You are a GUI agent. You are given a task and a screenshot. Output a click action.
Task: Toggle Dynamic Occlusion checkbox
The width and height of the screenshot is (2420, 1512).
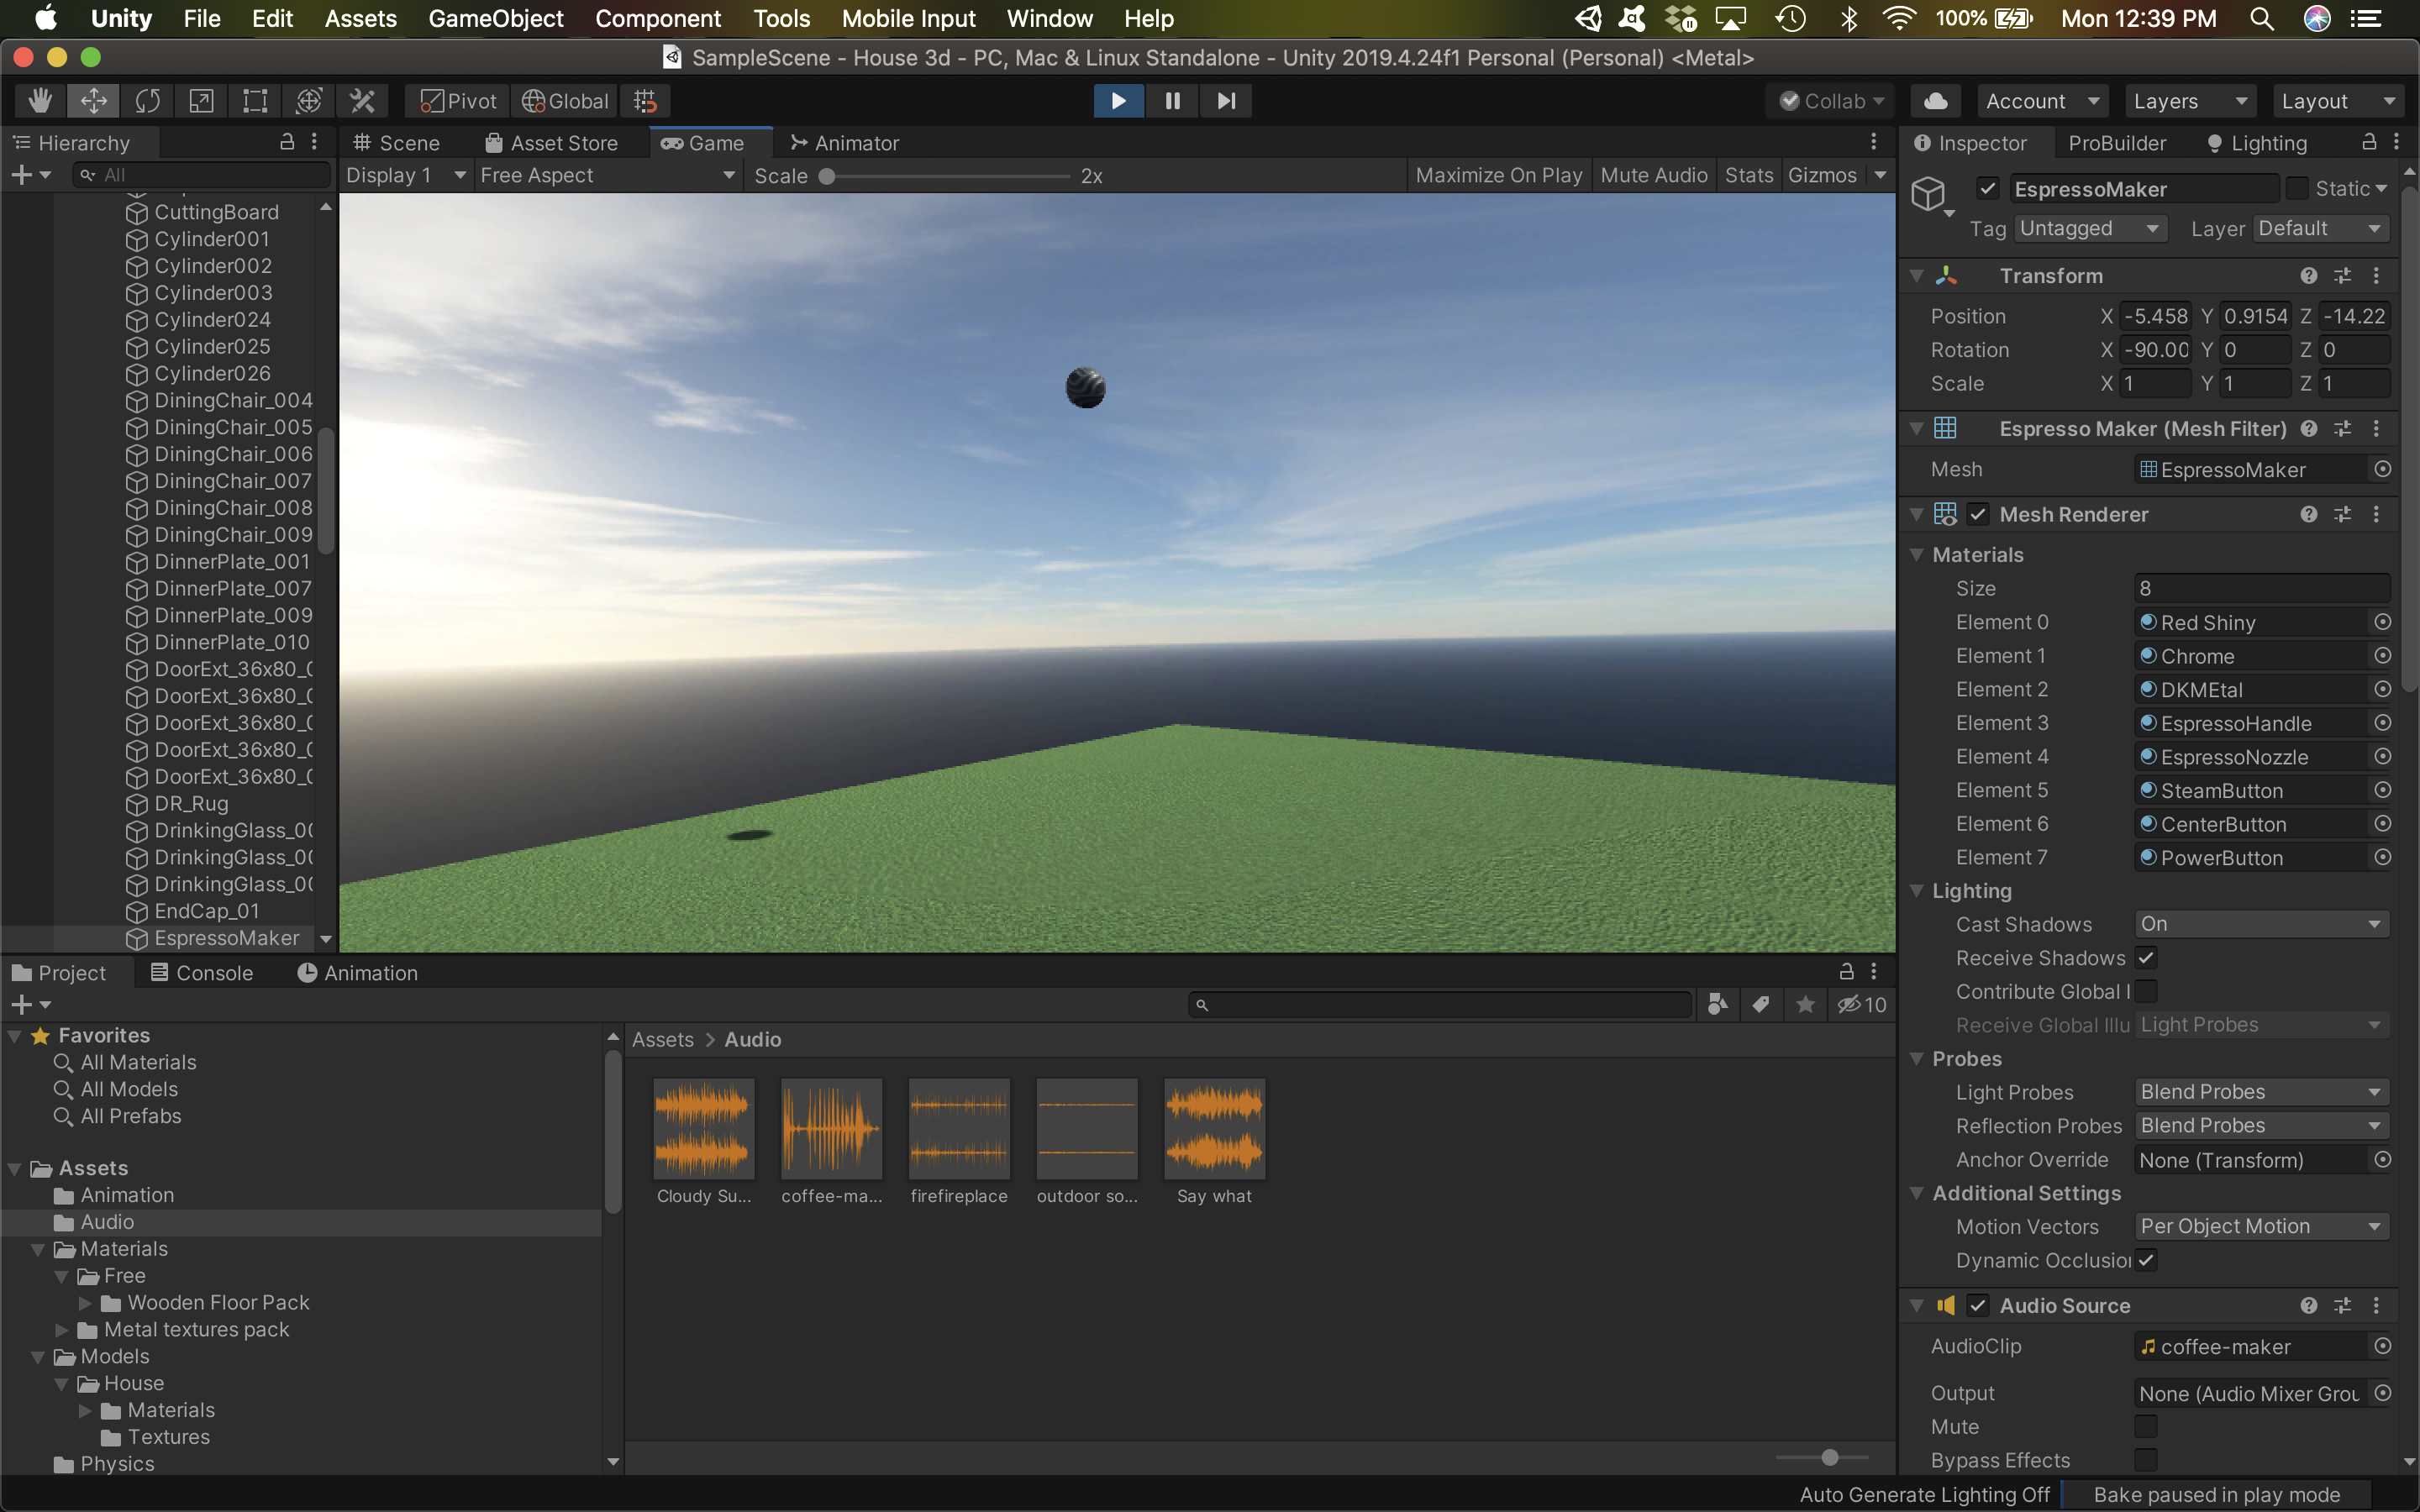click(x=2146, y=1260)
